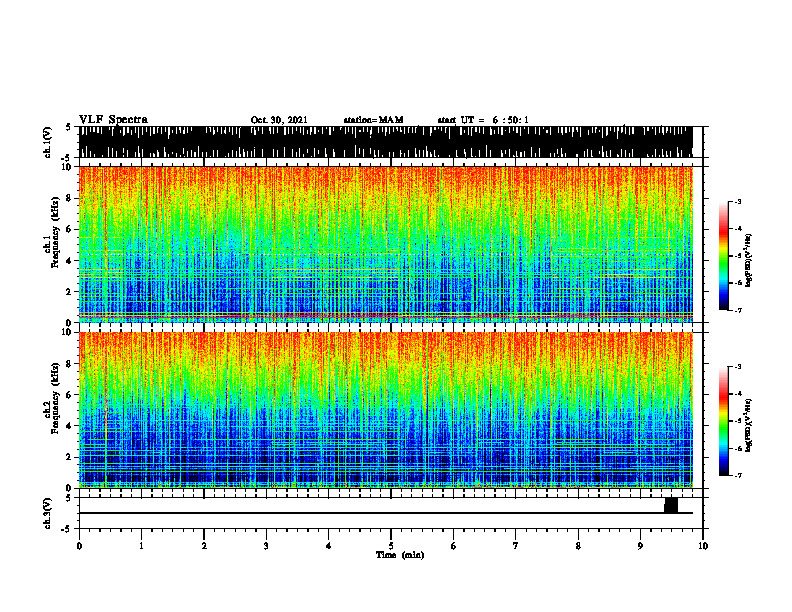The image size is (792, 612).
Task: Click the "5" tick on the time axis
Action: tap(391, 546)
